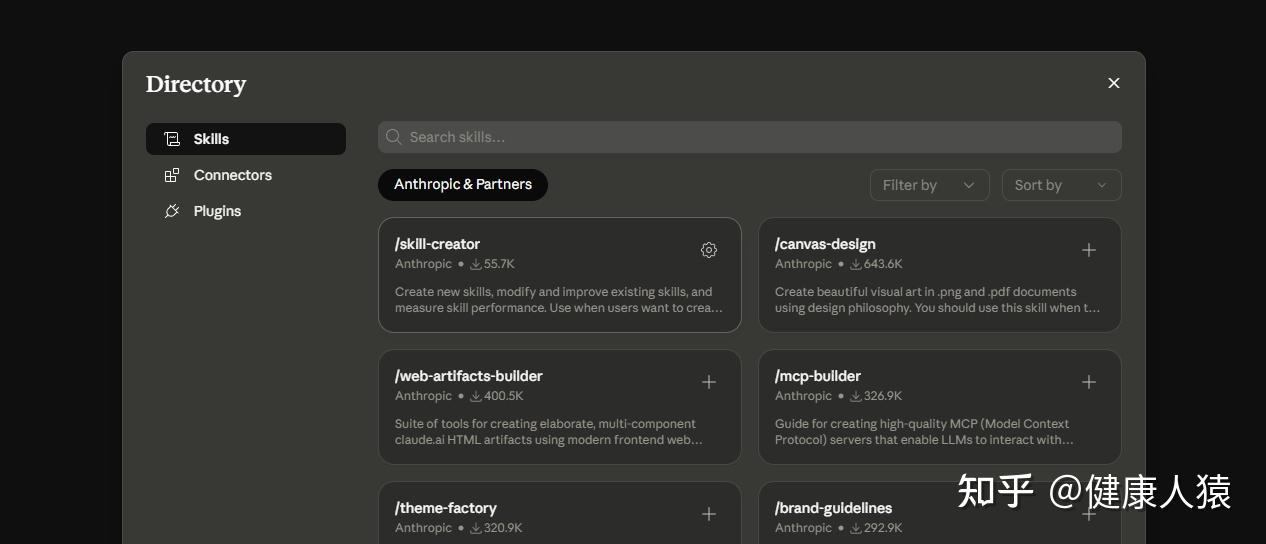Click the Skills list icon in sidebar
This screenshot has height=544, width=1266.
[x=172, y=139]
